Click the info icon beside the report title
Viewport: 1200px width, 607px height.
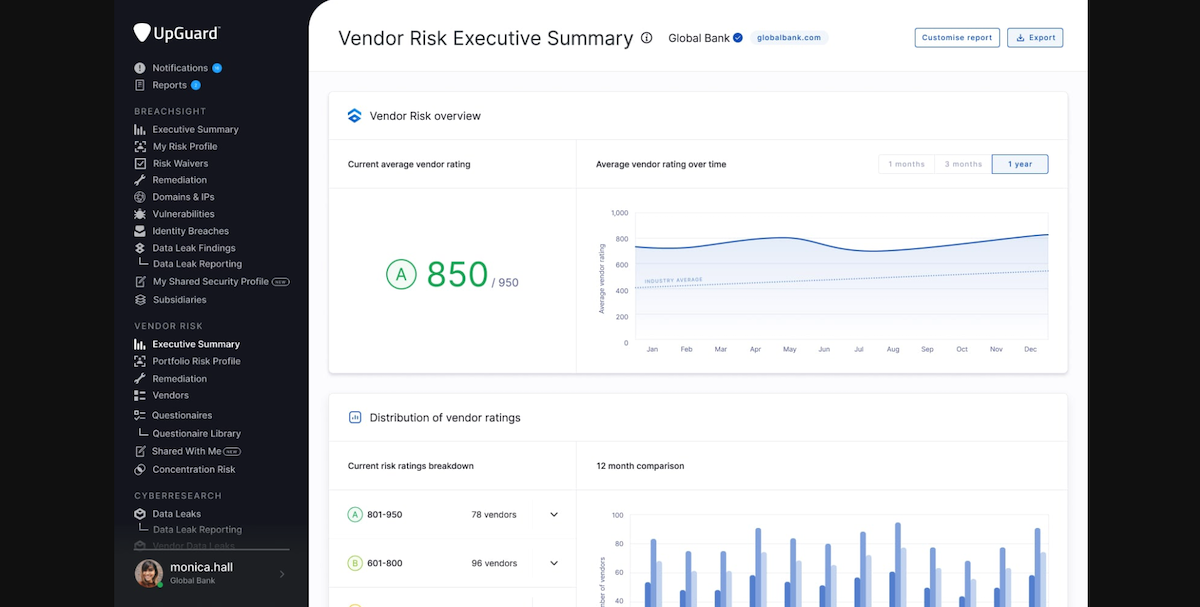(x=646, y=37)
